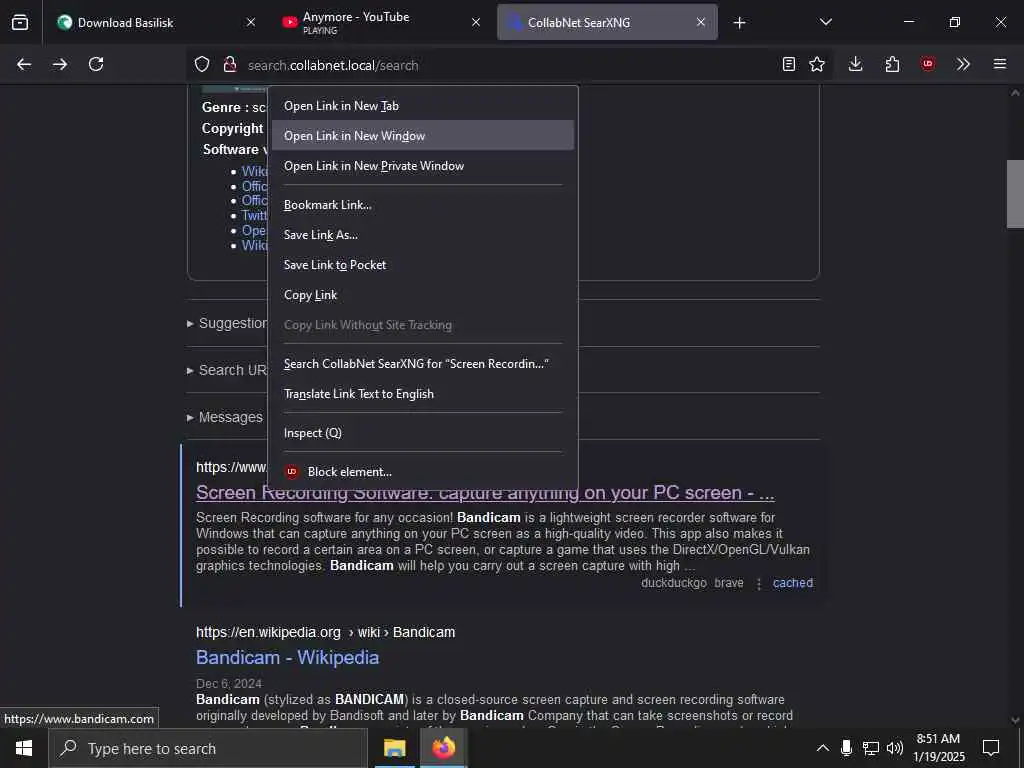Switch to the Anymore - YouTube tab

pos(382,22)
